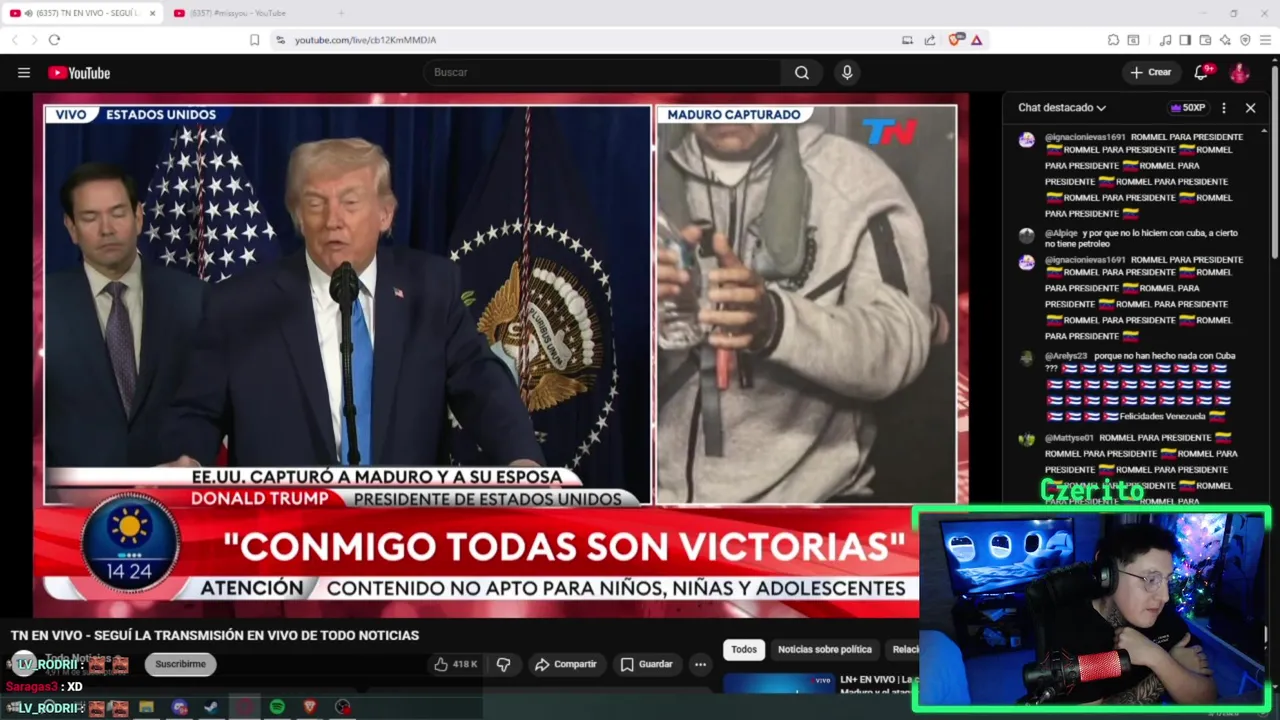Click username @ignacionievas1691 in first chat message
Image resolution: width=1280 pixels, height=720 pixels.
point(1085,137)
